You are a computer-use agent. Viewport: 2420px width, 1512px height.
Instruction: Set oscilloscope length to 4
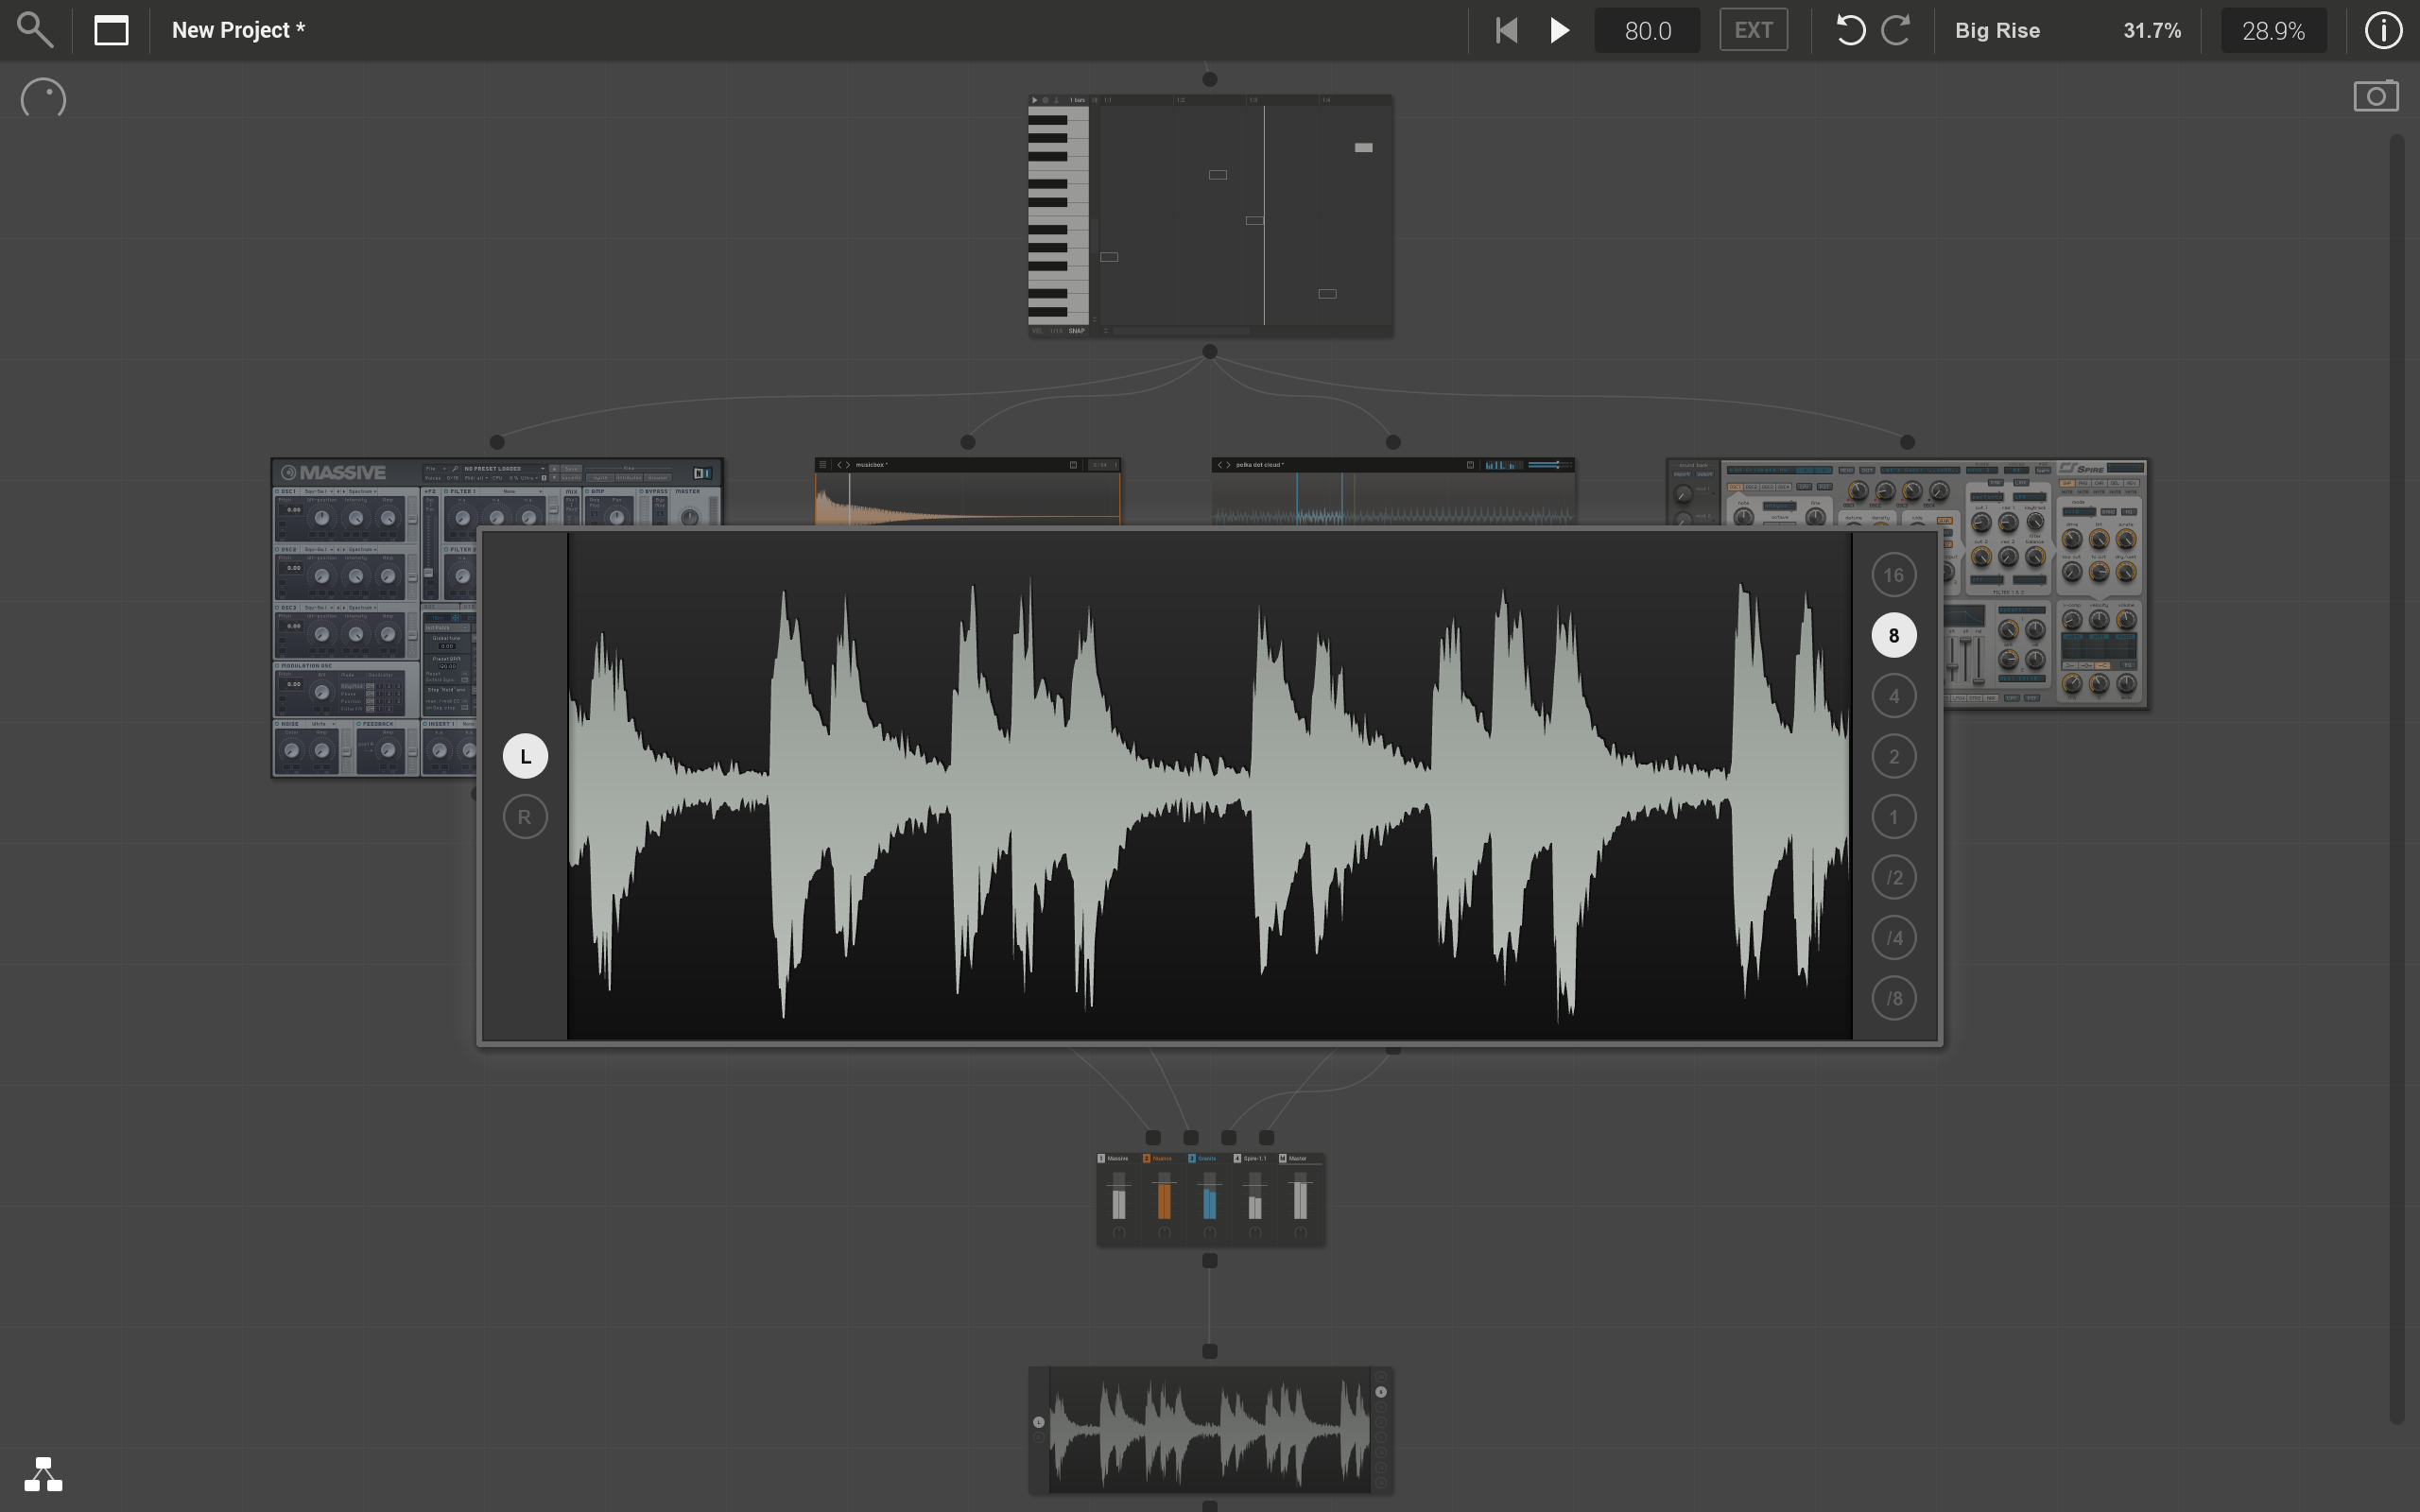[1893, 696]
